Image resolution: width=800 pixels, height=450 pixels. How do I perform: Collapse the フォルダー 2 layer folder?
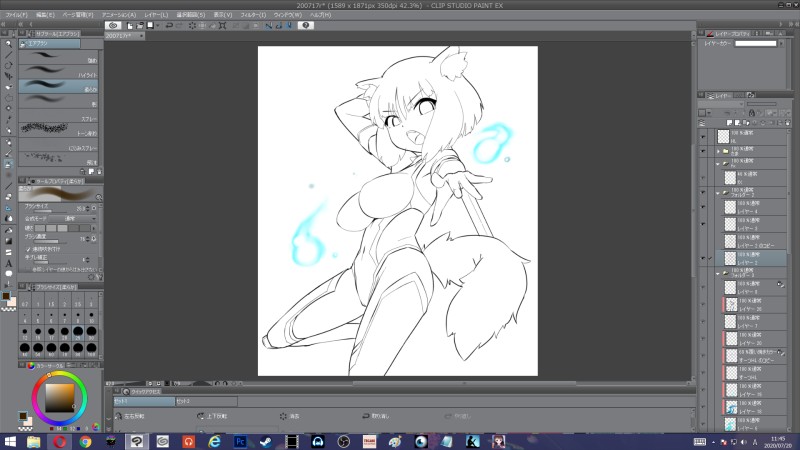coord(718,193)
